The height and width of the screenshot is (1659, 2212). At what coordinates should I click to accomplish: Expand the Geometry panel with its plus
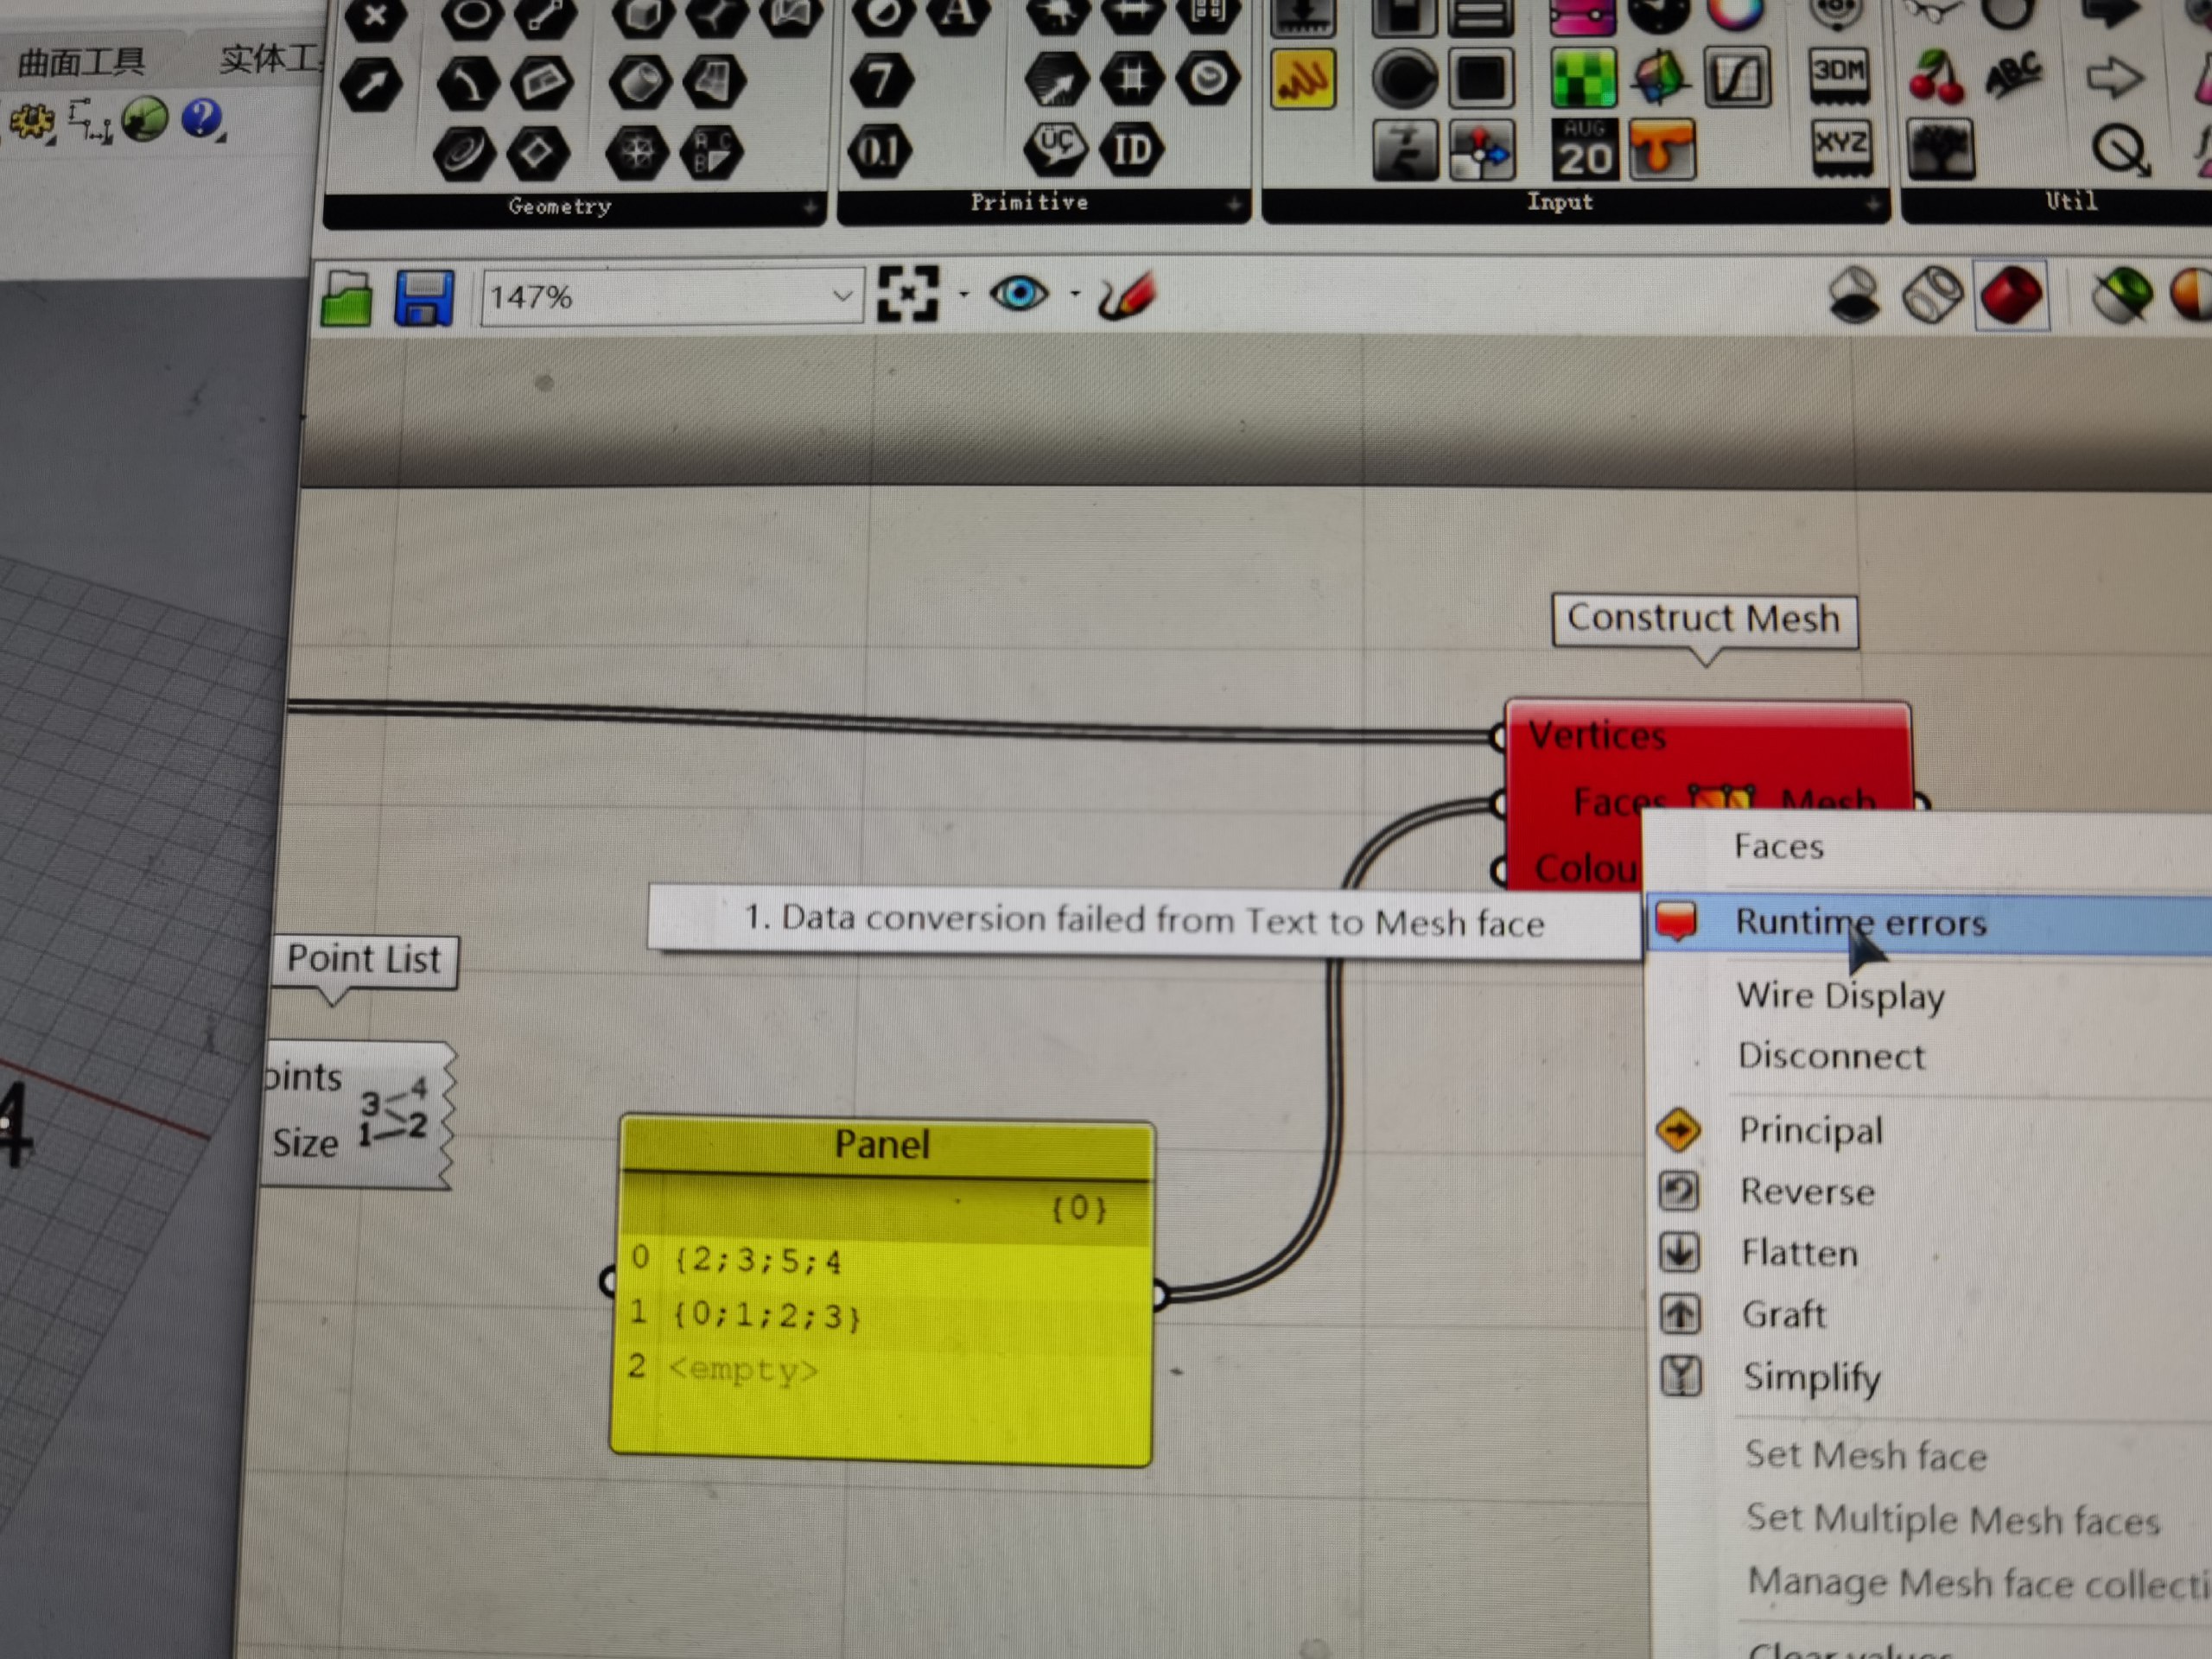pyautogui.click(x=810, y=208)
